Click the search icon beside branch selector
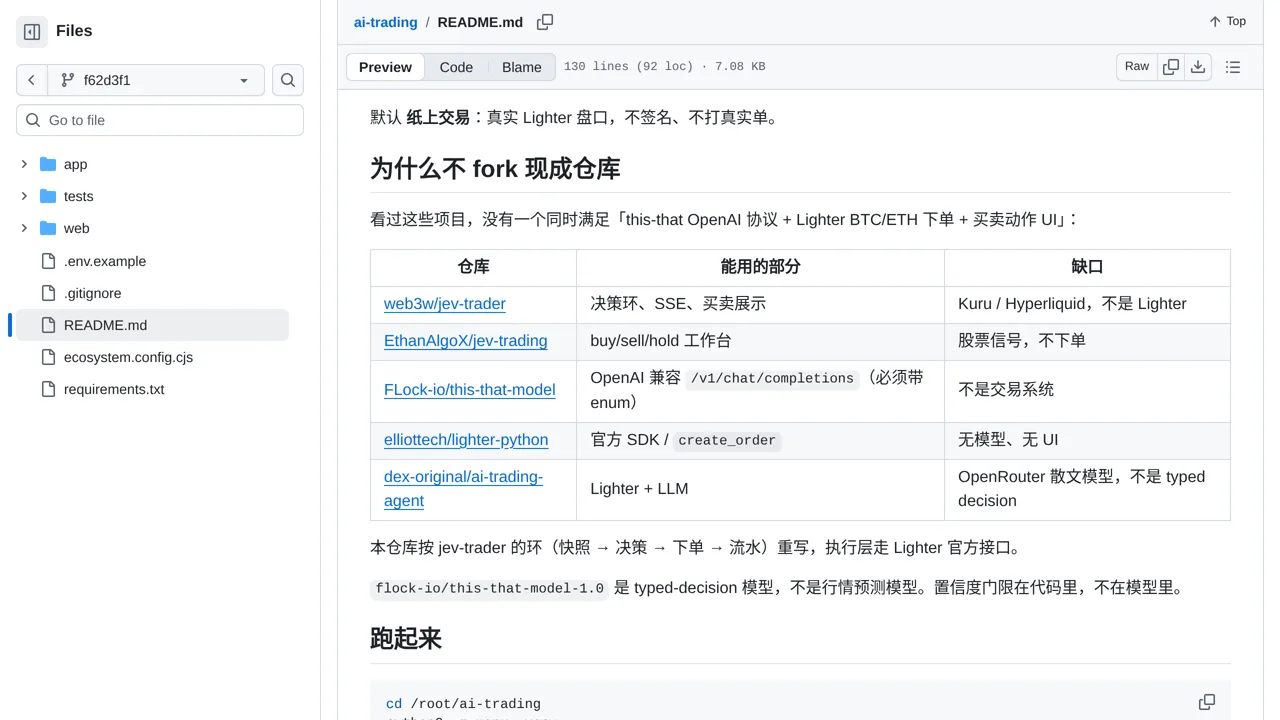 tap(288, 80)
